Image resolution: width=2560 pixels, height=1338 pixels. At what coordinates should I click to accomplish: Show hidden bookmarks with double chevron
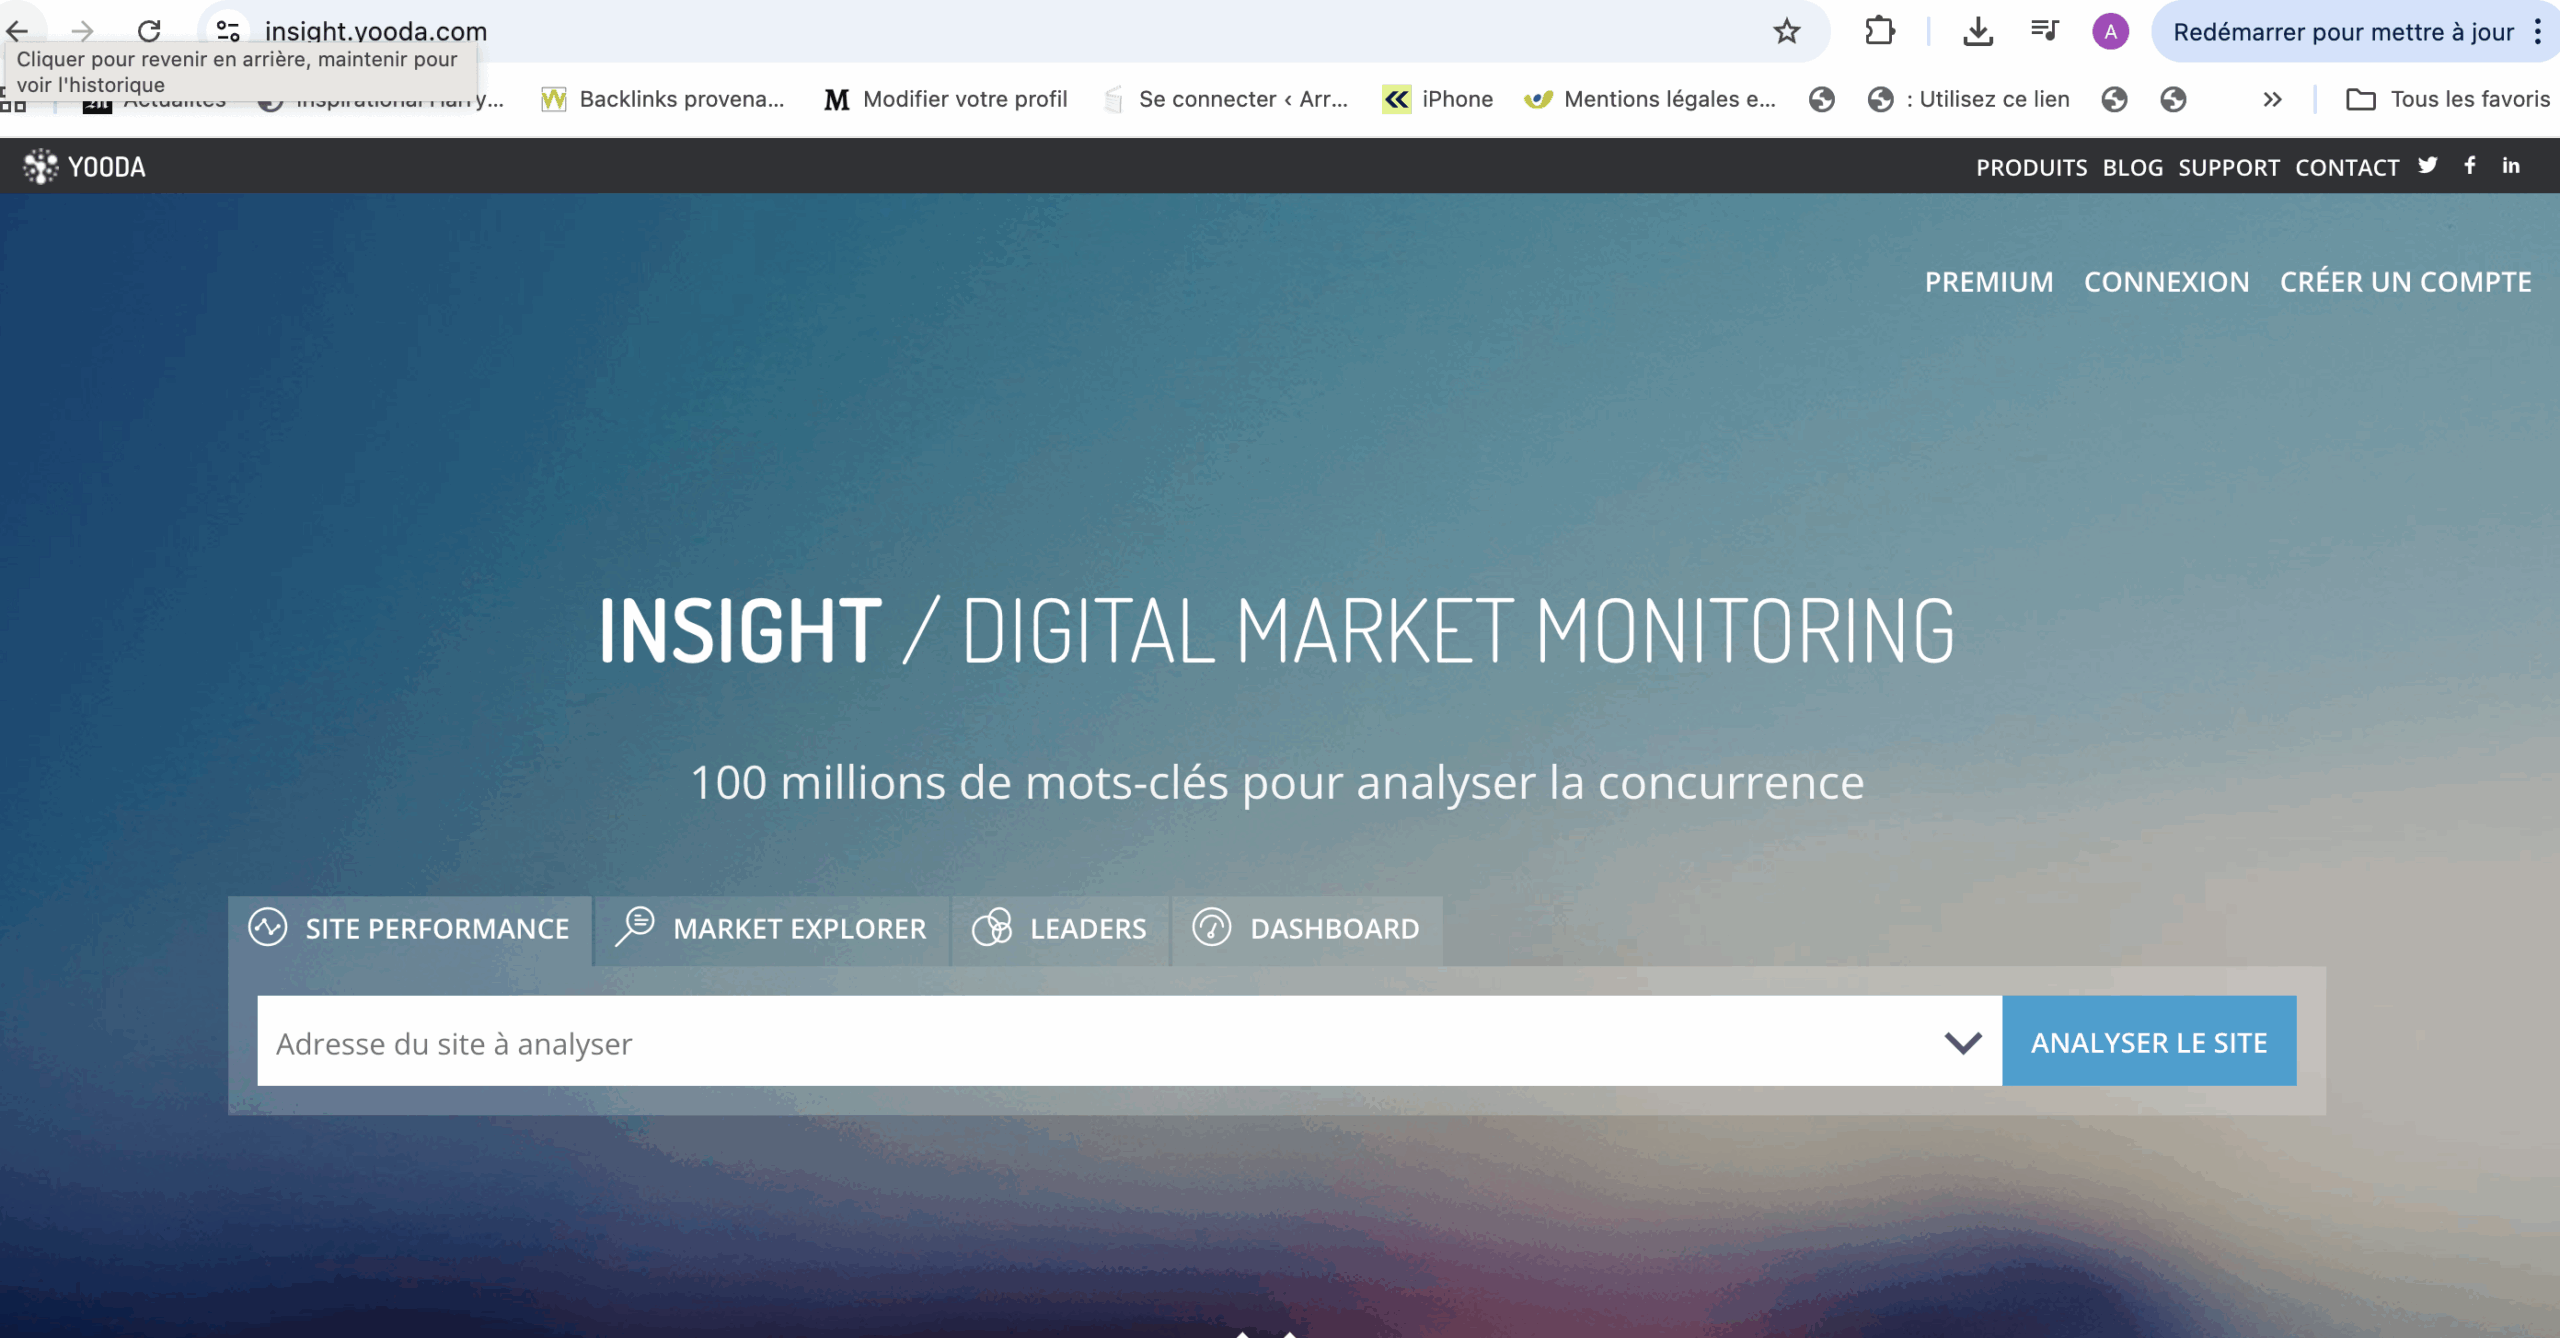[2272, 100]
